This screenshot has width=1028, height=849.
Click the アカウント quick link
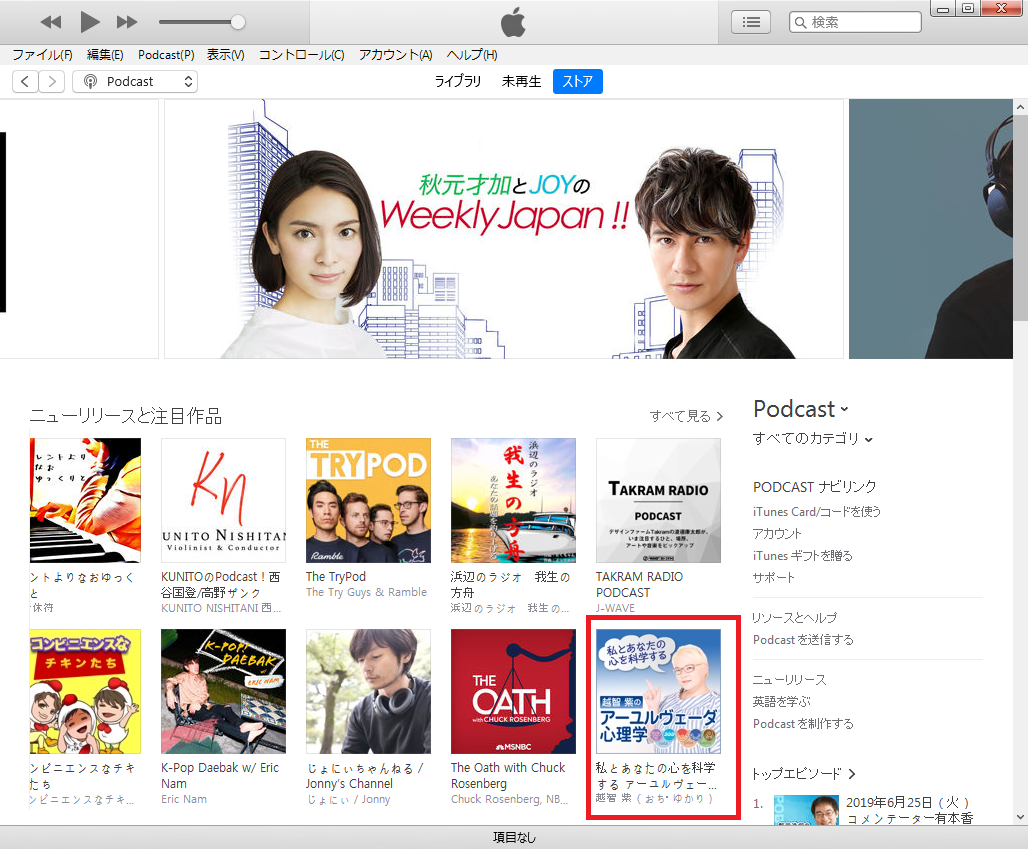[777, 534]
